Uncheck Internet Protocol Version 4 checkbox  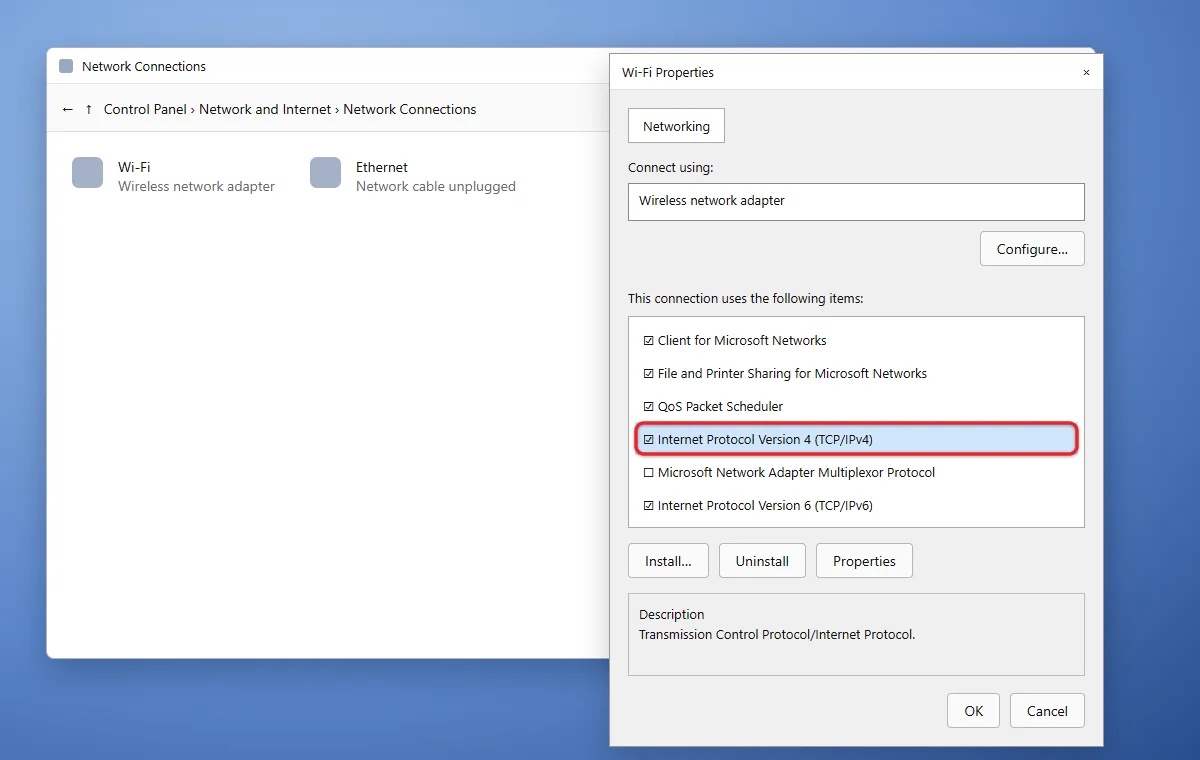[648, 440]
